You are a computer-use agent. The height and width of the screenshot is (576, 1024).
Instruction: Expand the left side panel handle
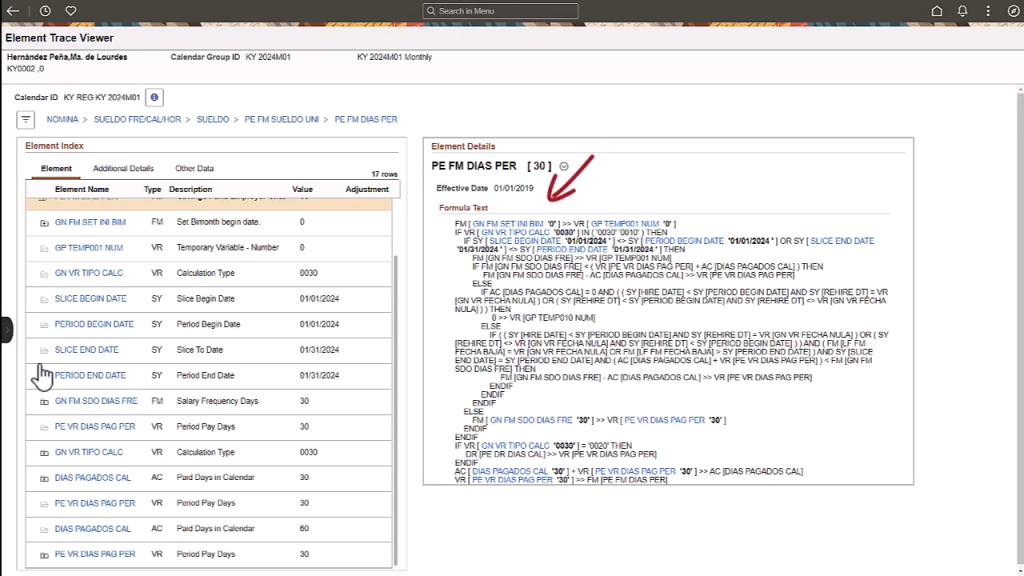point(6,329)
